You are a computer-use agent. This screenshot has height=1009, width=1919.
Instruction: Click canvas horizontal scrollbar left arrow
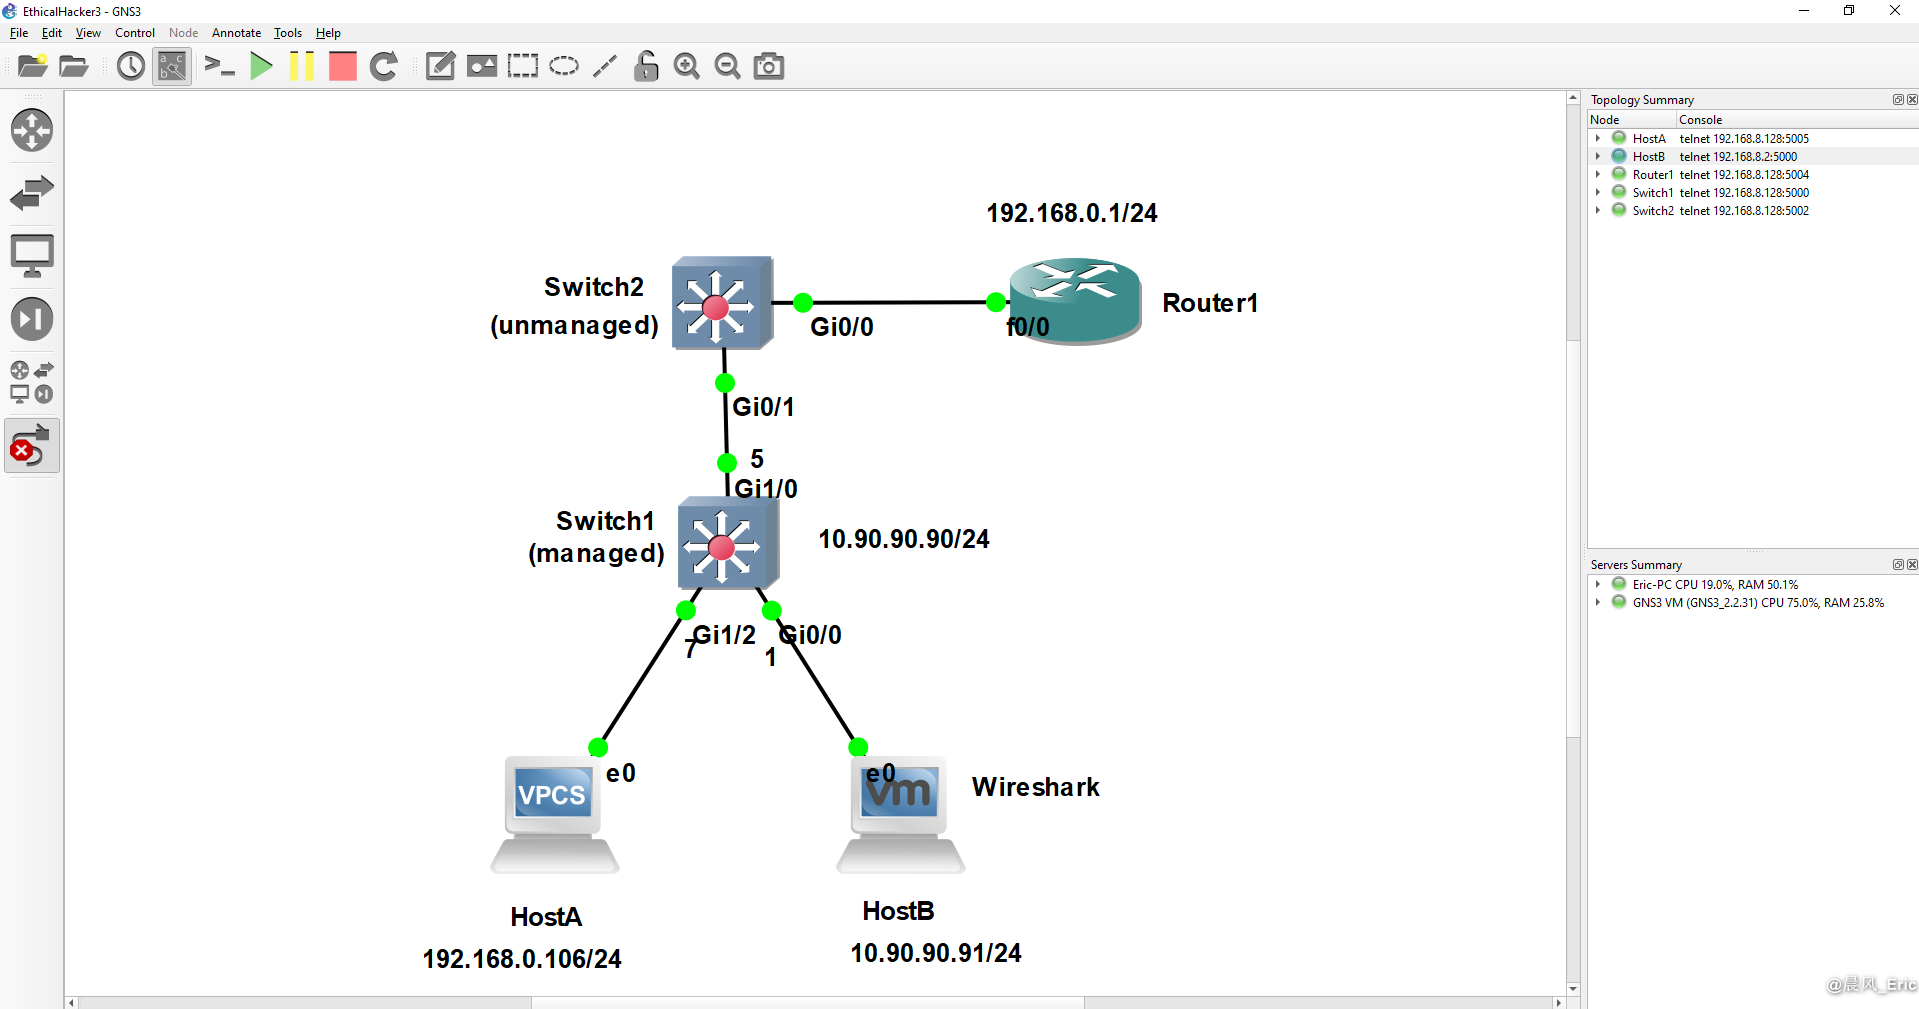(x=71, y=1002)
